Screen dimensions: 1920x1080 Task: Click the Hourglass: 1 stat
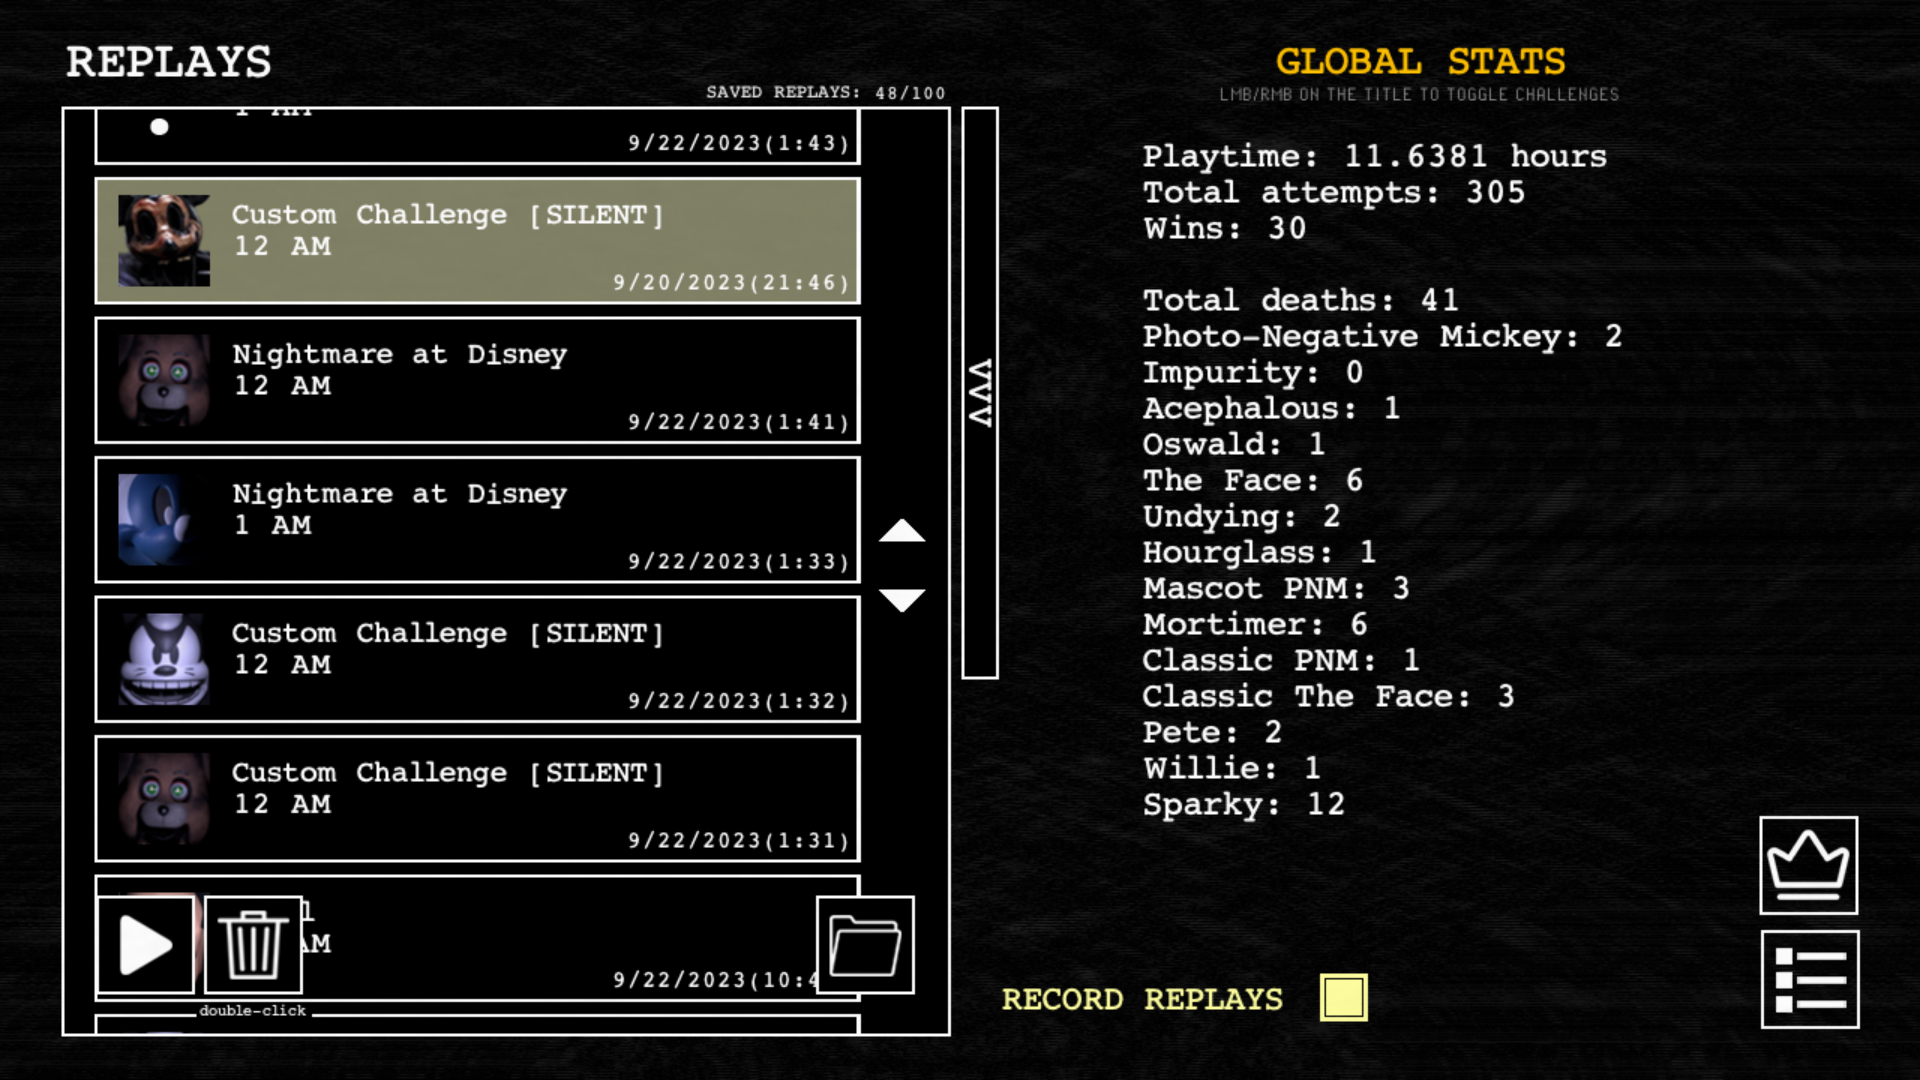[1260, 553]
